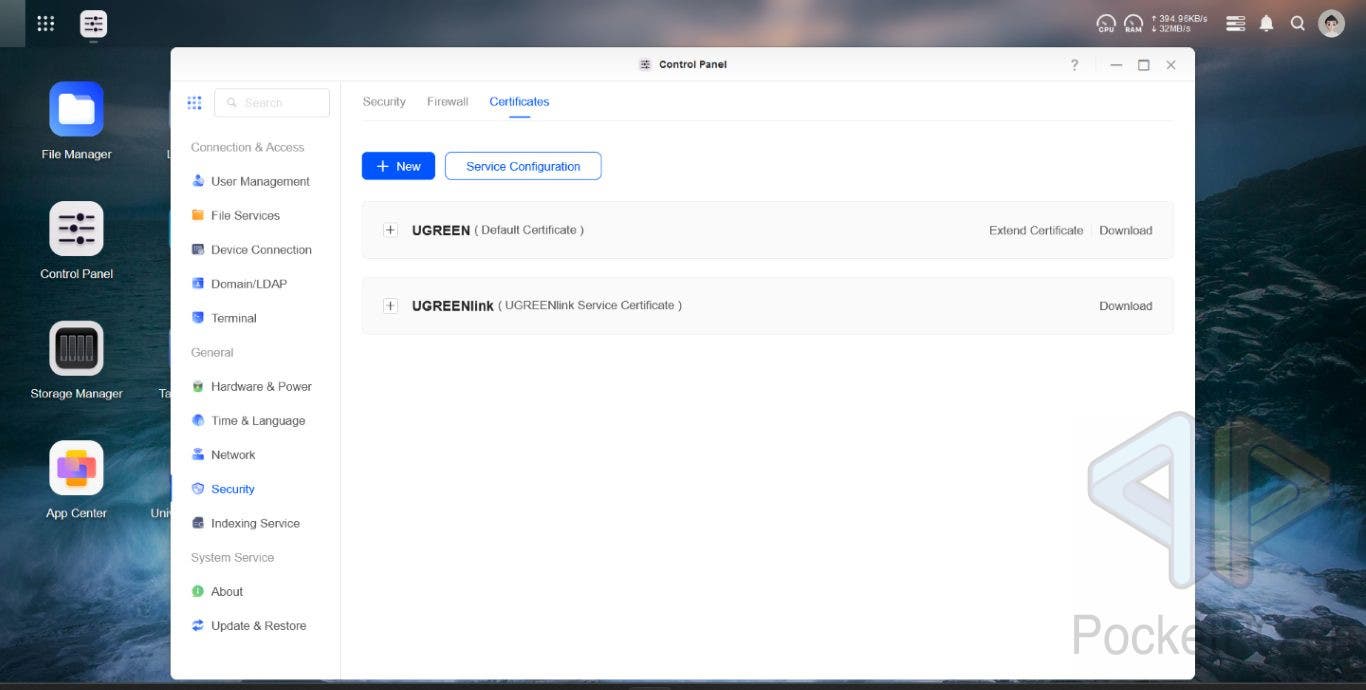The width and height of the screenshot is (1366, 690).
Task: Open File Services settings
Action: click(x=236, y=215)
